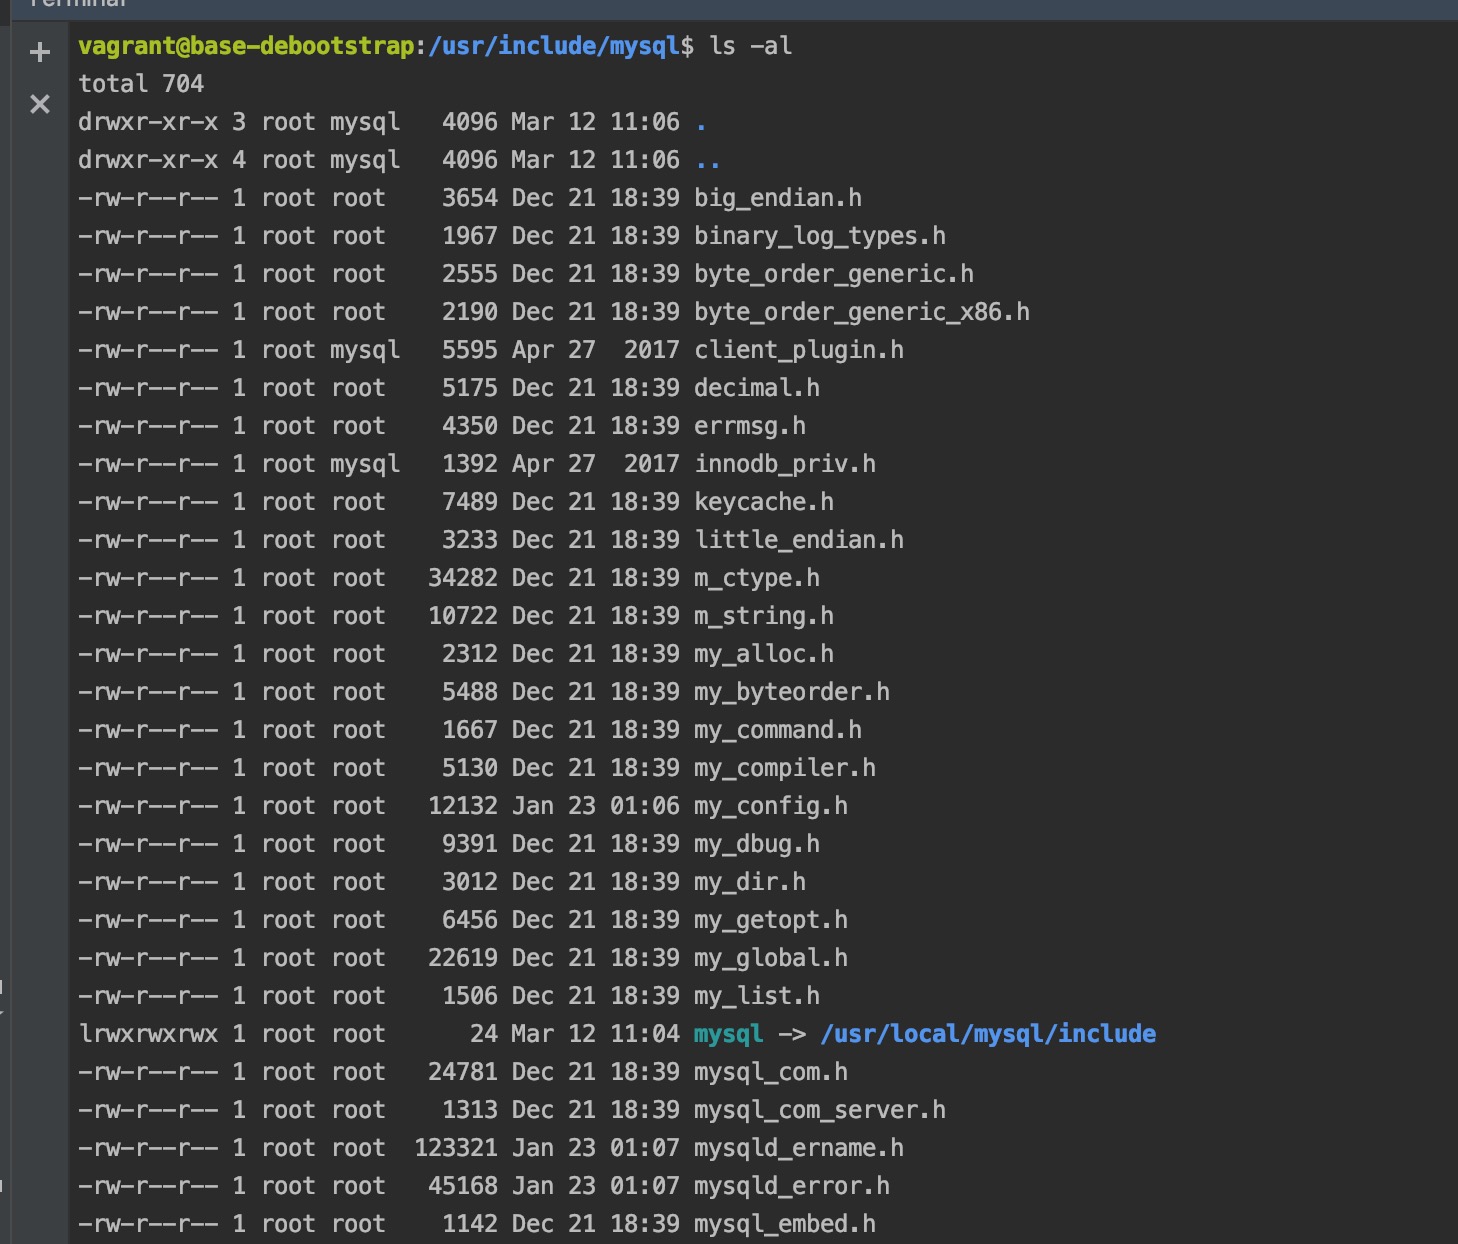Select the file name m_ctype.h
This screenshot has height=1244, width=1458.
(757, 578)
